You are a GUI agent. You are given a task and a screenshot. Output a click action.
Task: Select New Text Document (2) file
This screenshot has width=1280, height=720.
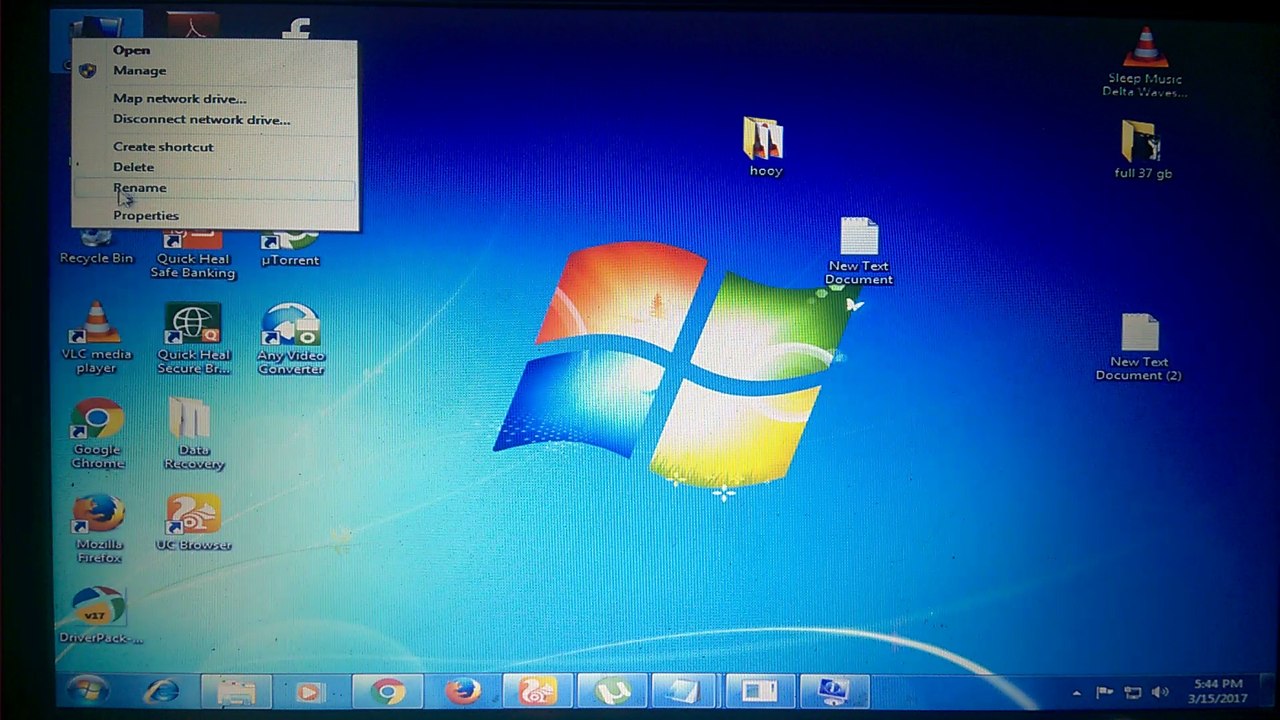tap(1139, 347)
